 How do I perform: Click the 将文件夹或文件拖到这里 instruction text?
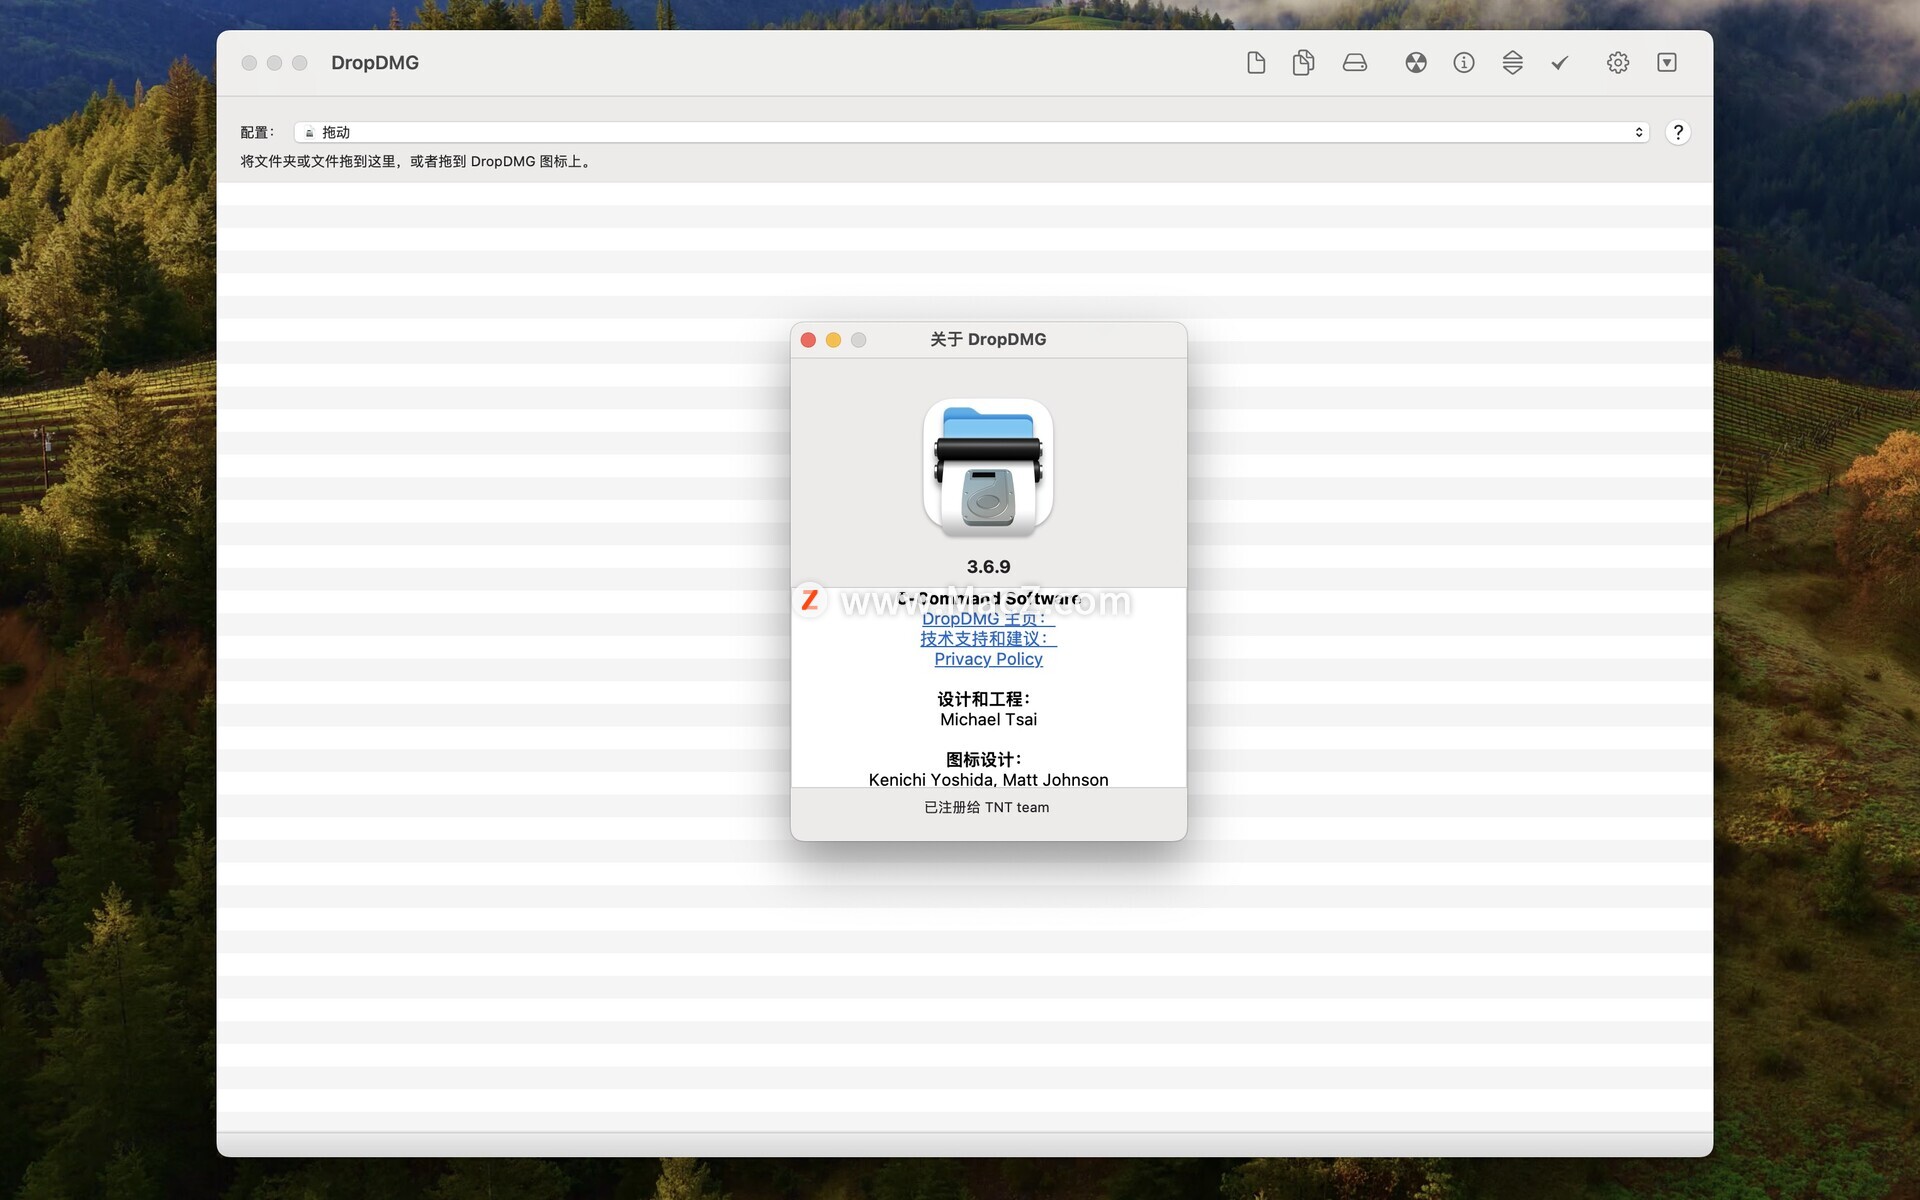(417, 161)
